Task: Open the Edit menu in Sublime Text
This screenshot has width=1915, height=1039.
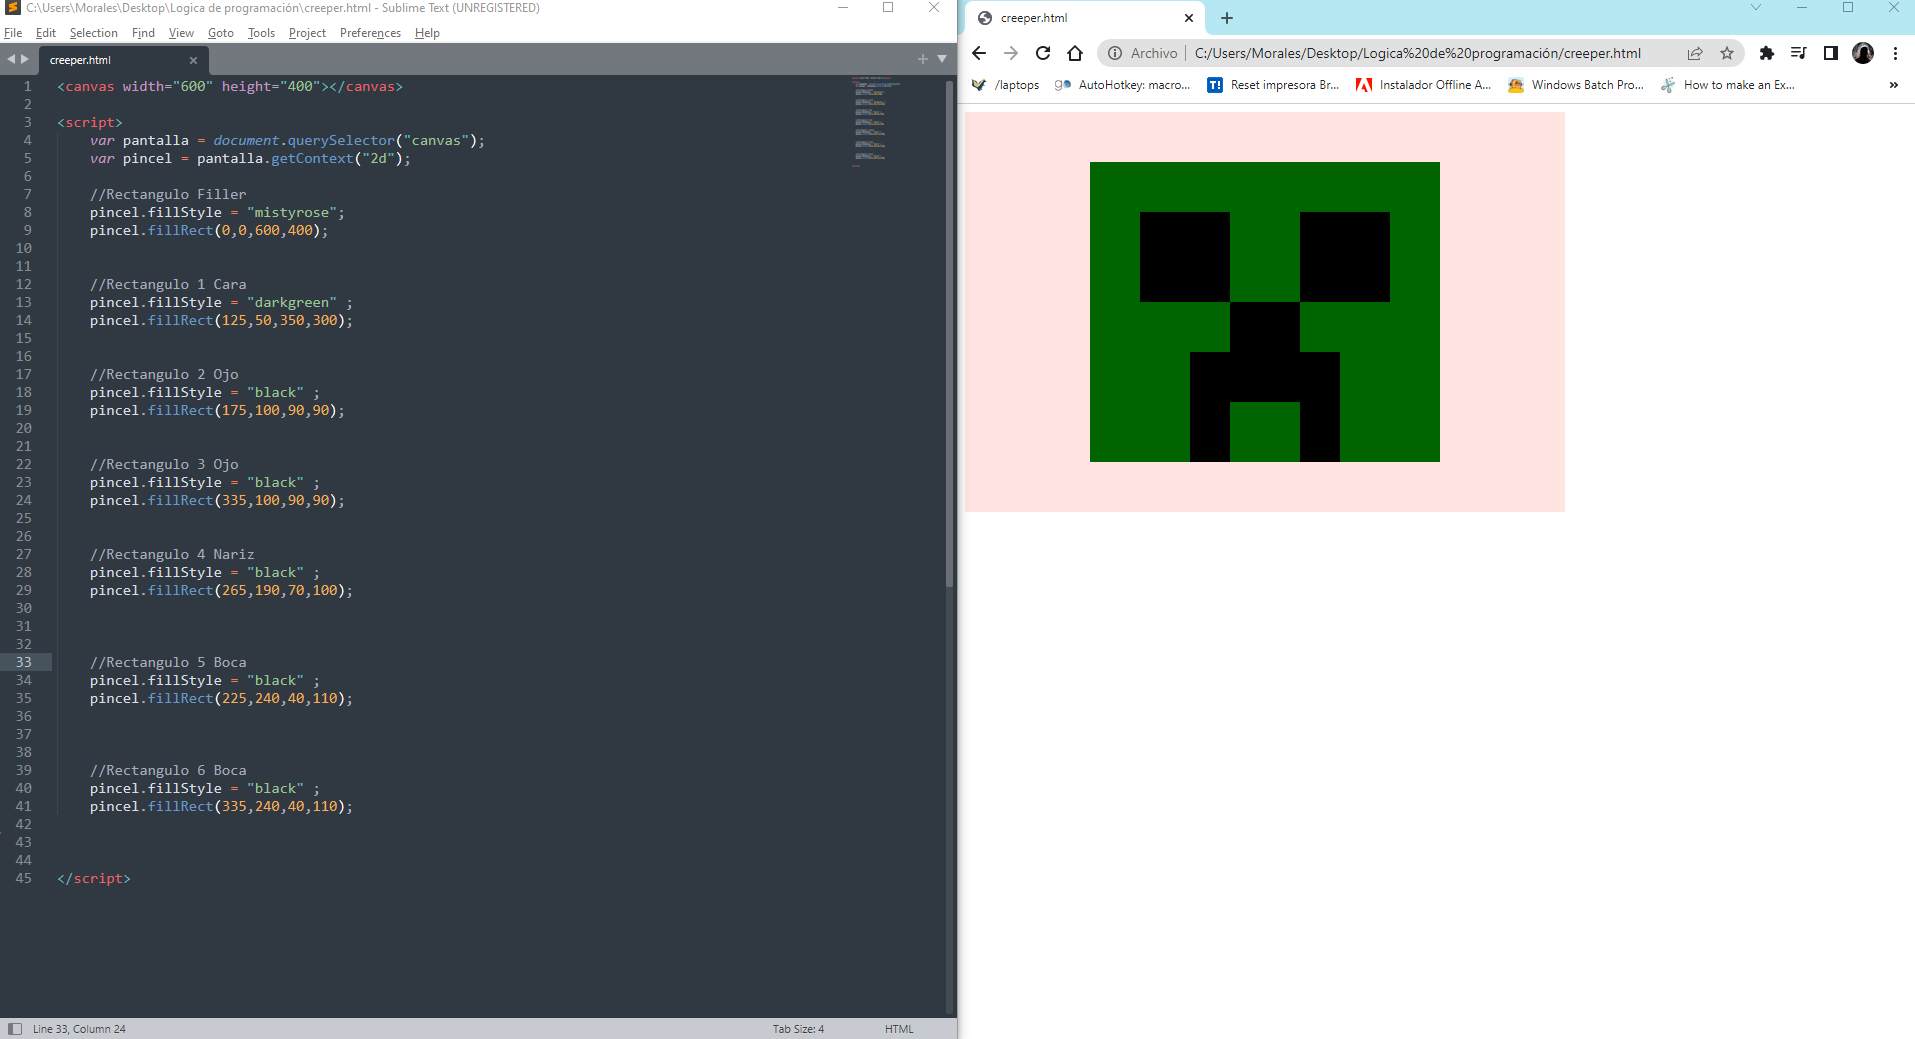Action: coord(46,33)
